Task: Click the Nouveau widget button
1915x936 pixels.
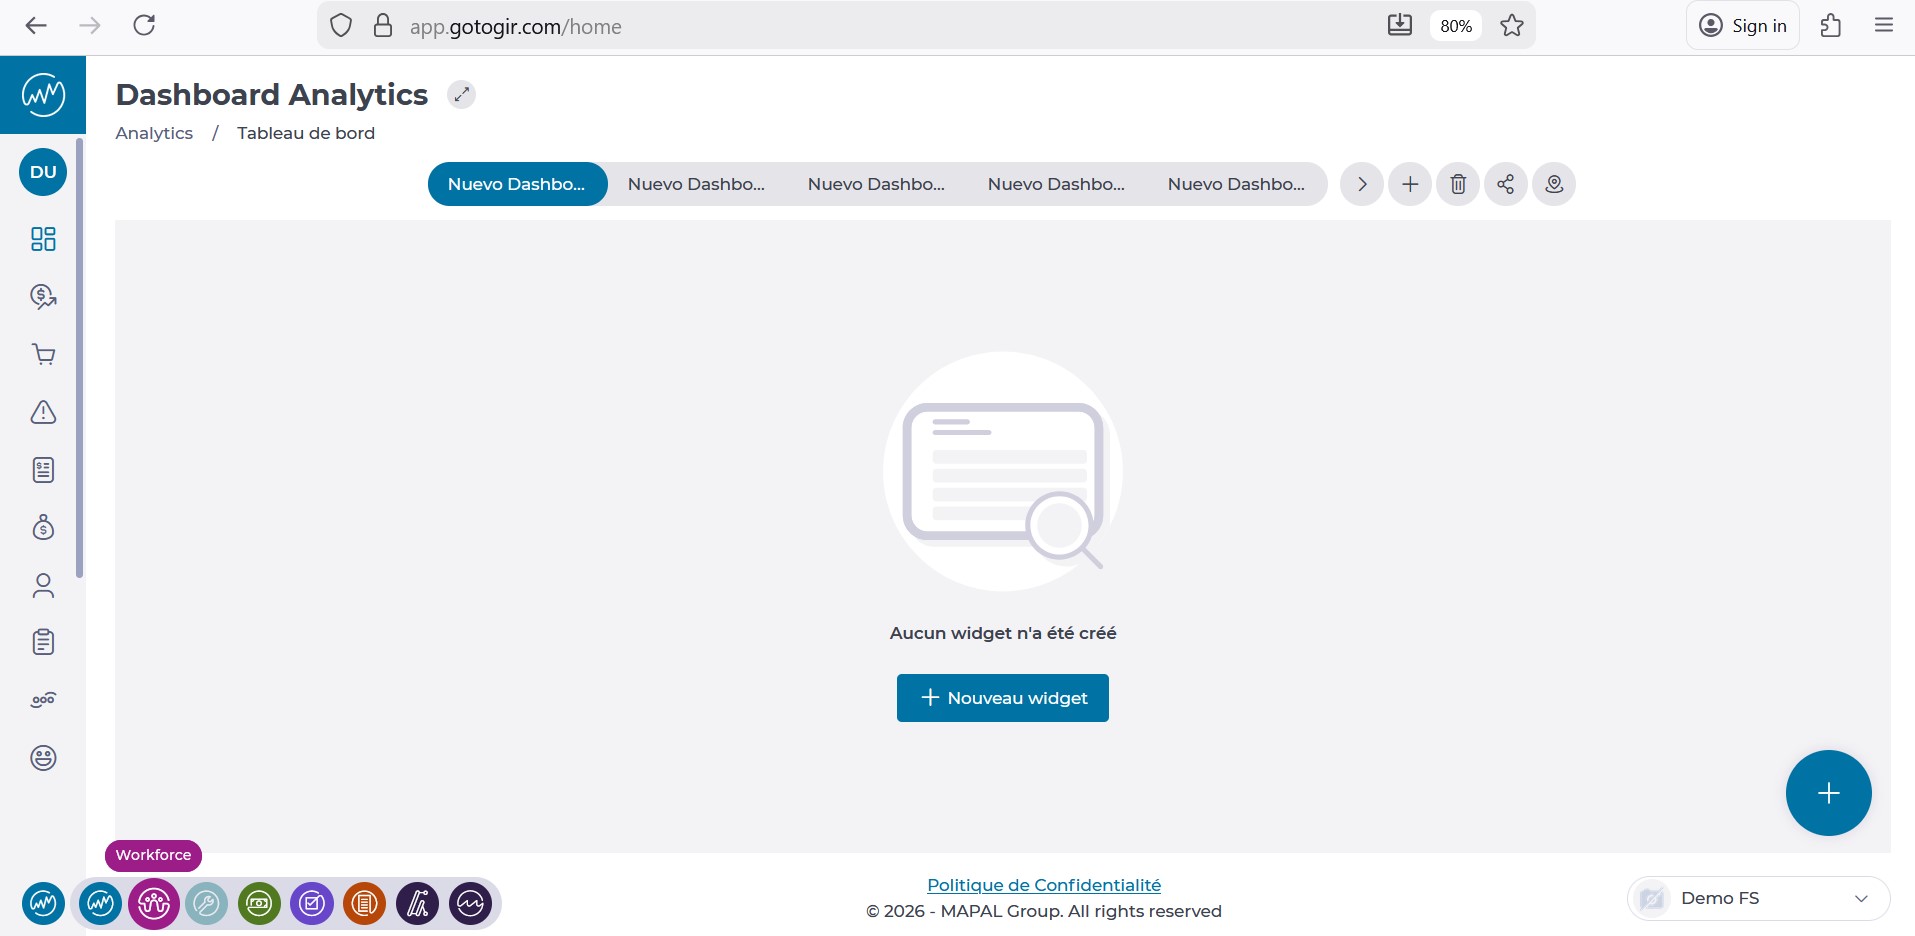Action: click(x=1002, y=698)
